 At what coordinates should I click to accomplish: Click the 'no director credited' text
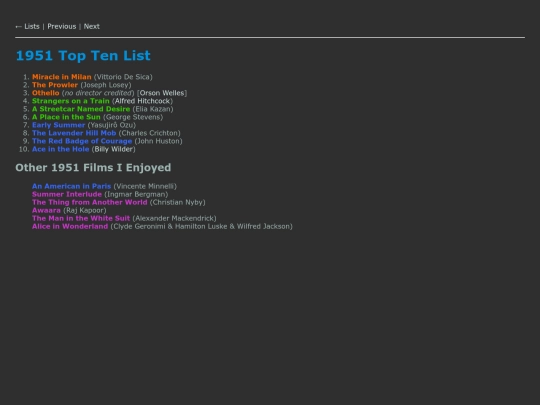coord(98,93)
